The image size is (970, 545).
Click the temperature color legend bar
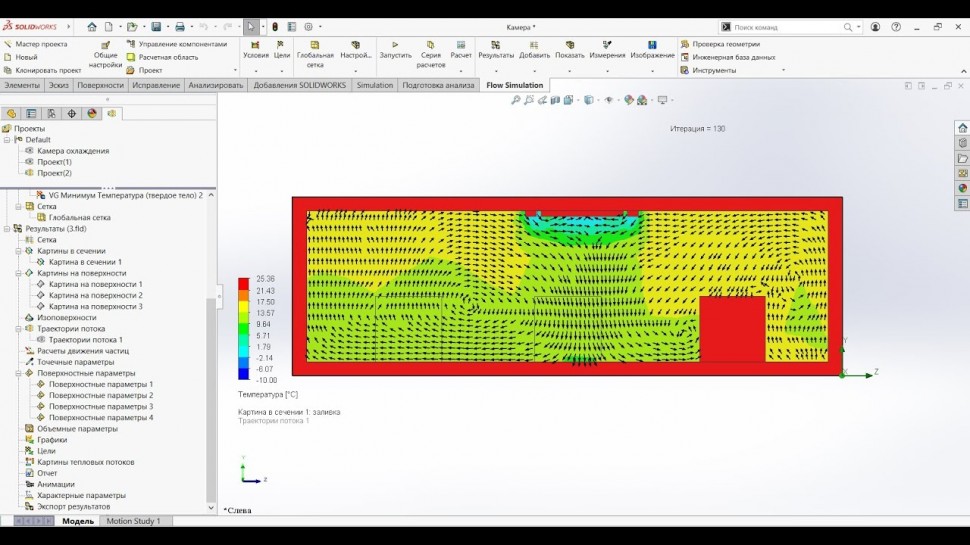244,329
